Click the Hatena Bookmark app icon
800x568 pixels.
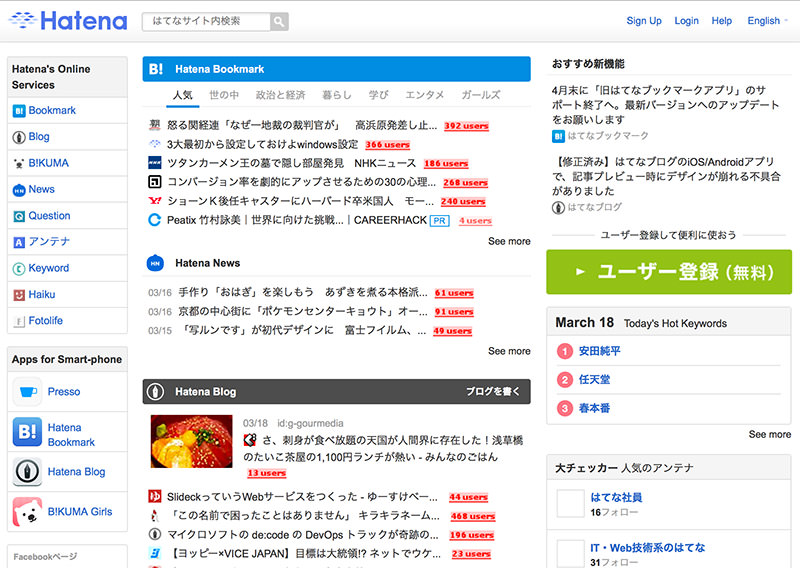point(27,432)
